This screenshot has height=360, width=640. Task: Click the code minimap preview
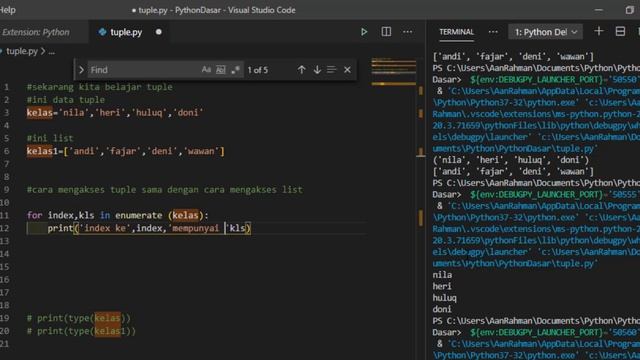pyautogui.click(x=393, y=72)
